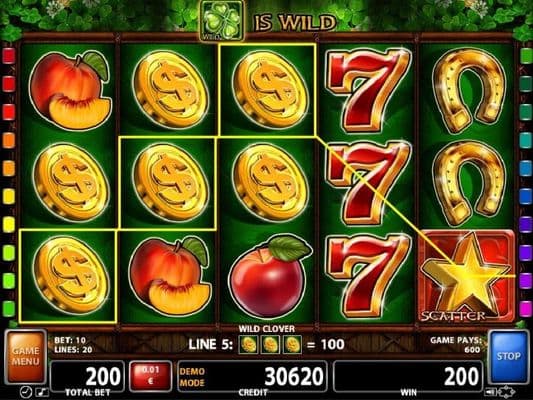Toggle the music note sound icon
This screenshot has height=400, width=533.
point(42,393)
